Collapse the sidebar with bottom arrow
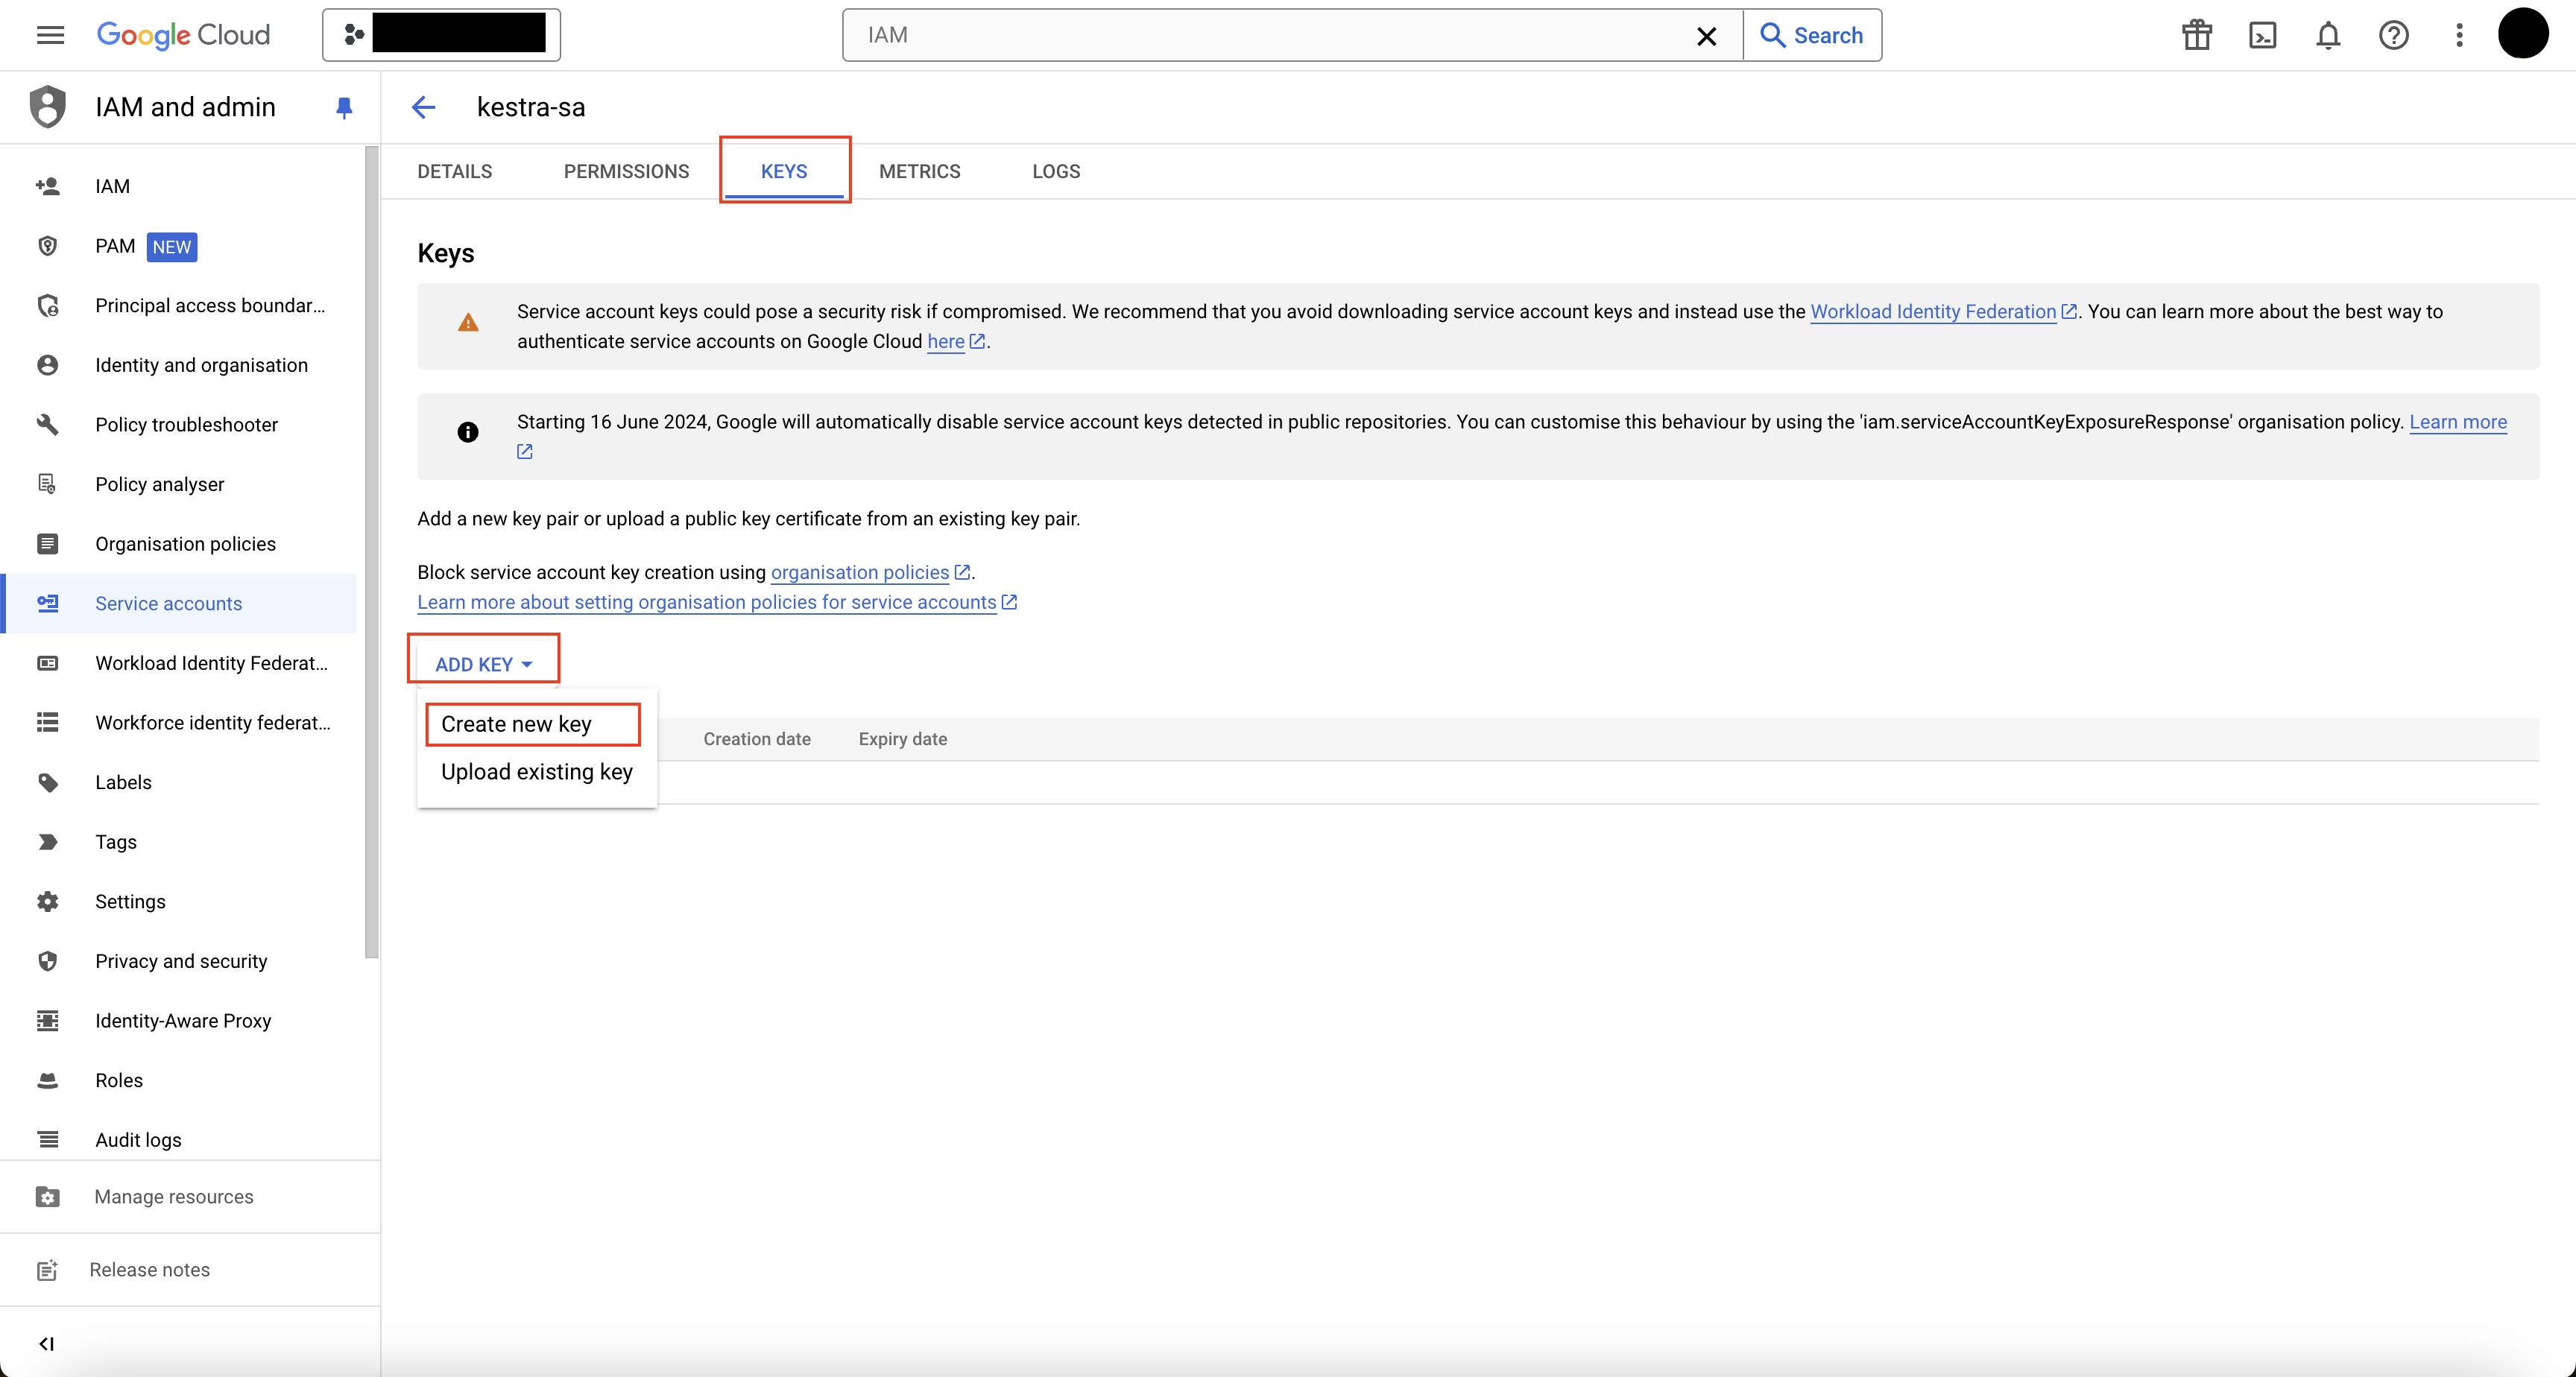Screen dimensions: 2576x1377 tap(46, 1343)
